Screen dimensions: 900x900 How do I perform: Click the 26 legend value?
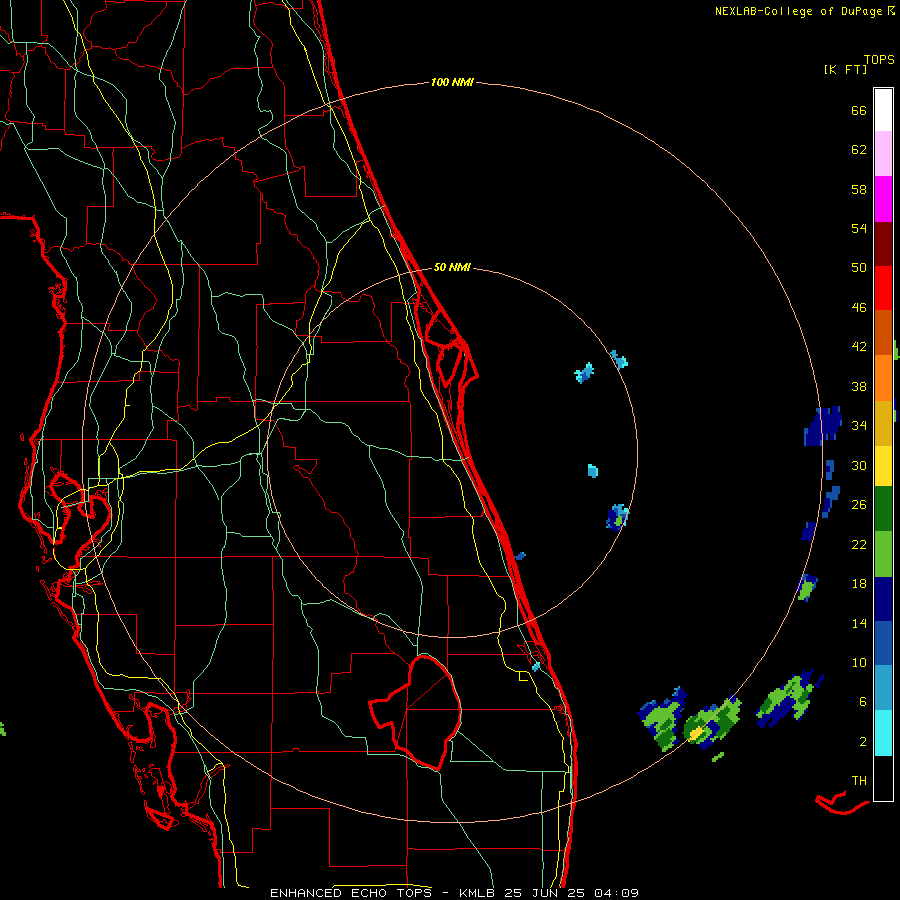click(859, 505)
